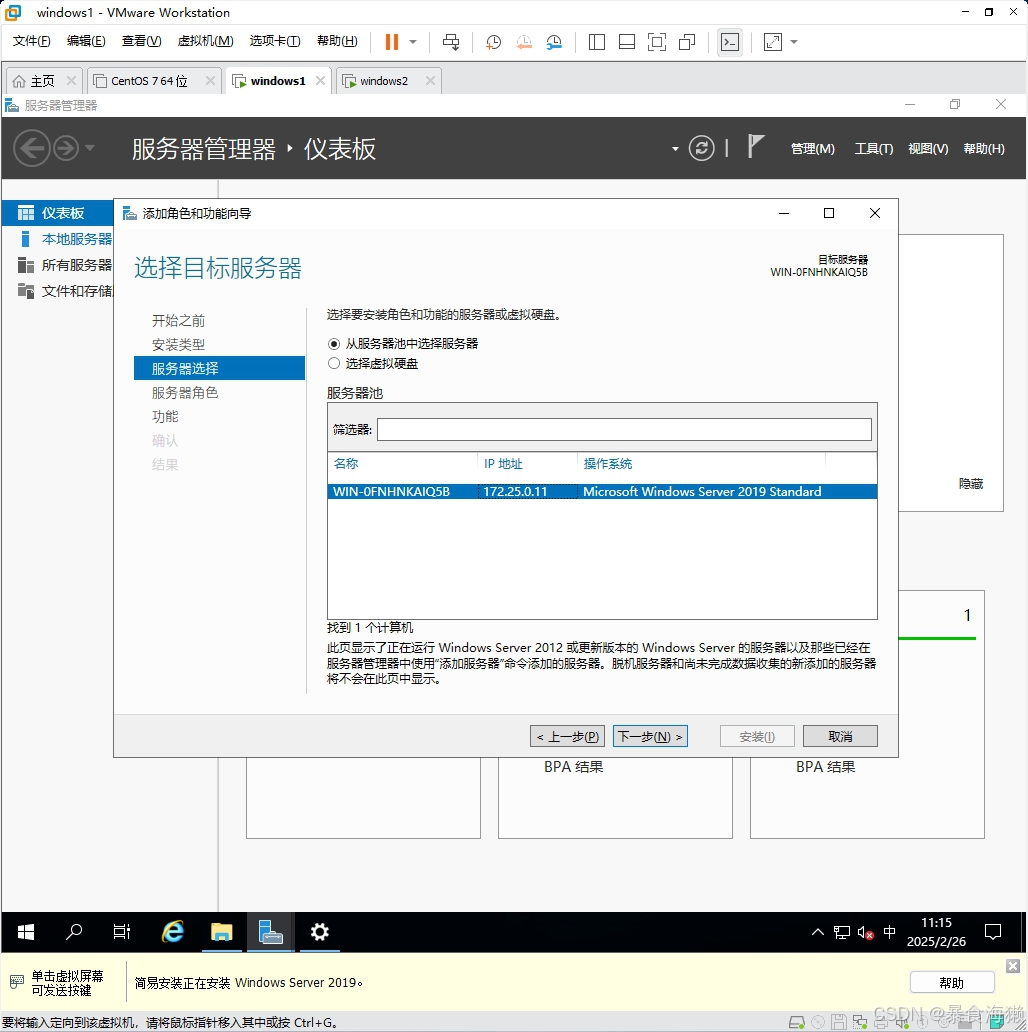
Task: Select 从服务器池中选择服务器 radio button
Action: 334,344
